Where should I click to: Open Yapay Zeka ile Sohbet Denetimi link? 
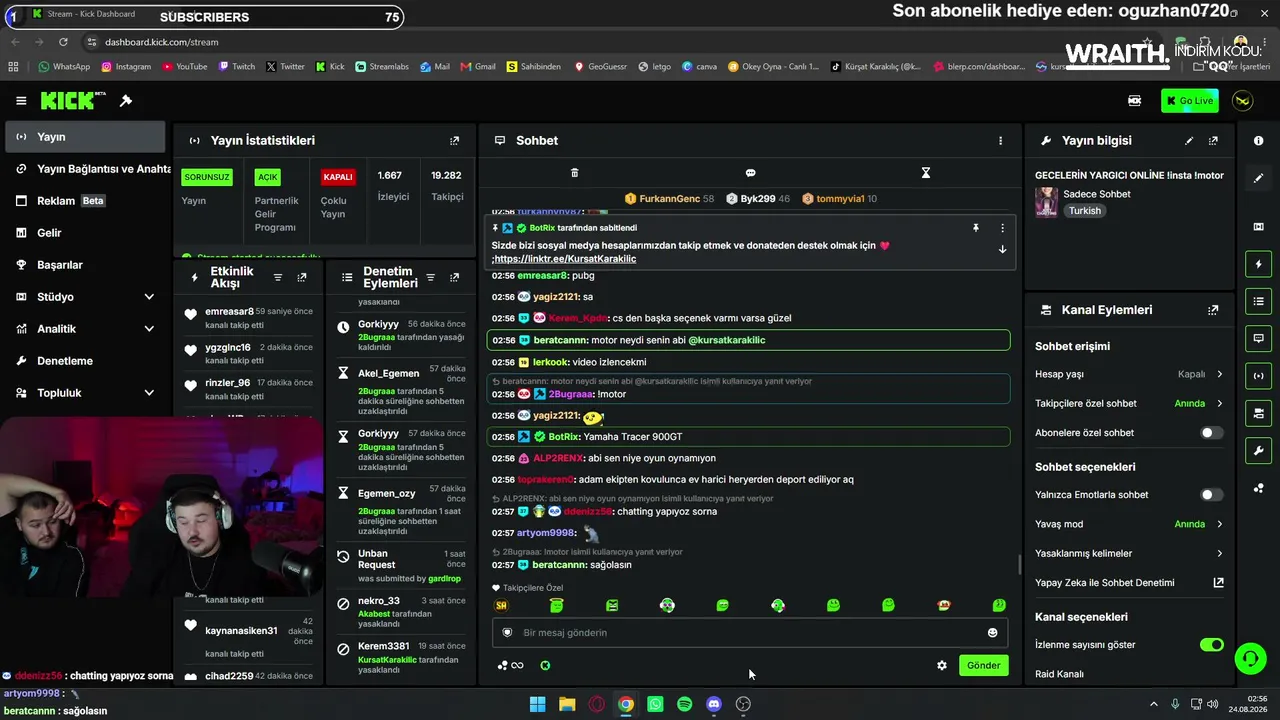point(1129,583)
